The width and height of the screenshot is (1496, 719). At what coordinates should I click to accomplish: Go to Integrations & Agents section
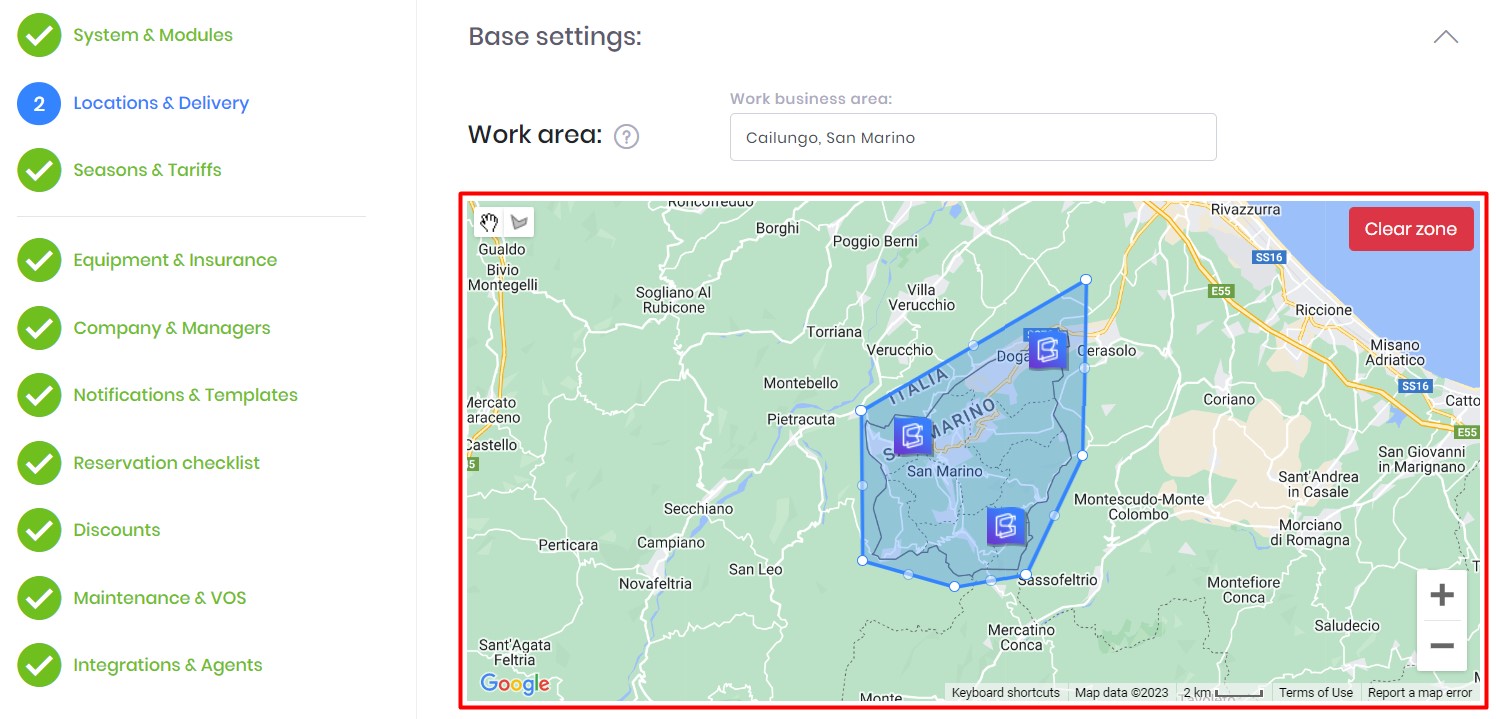coord(168,665)
